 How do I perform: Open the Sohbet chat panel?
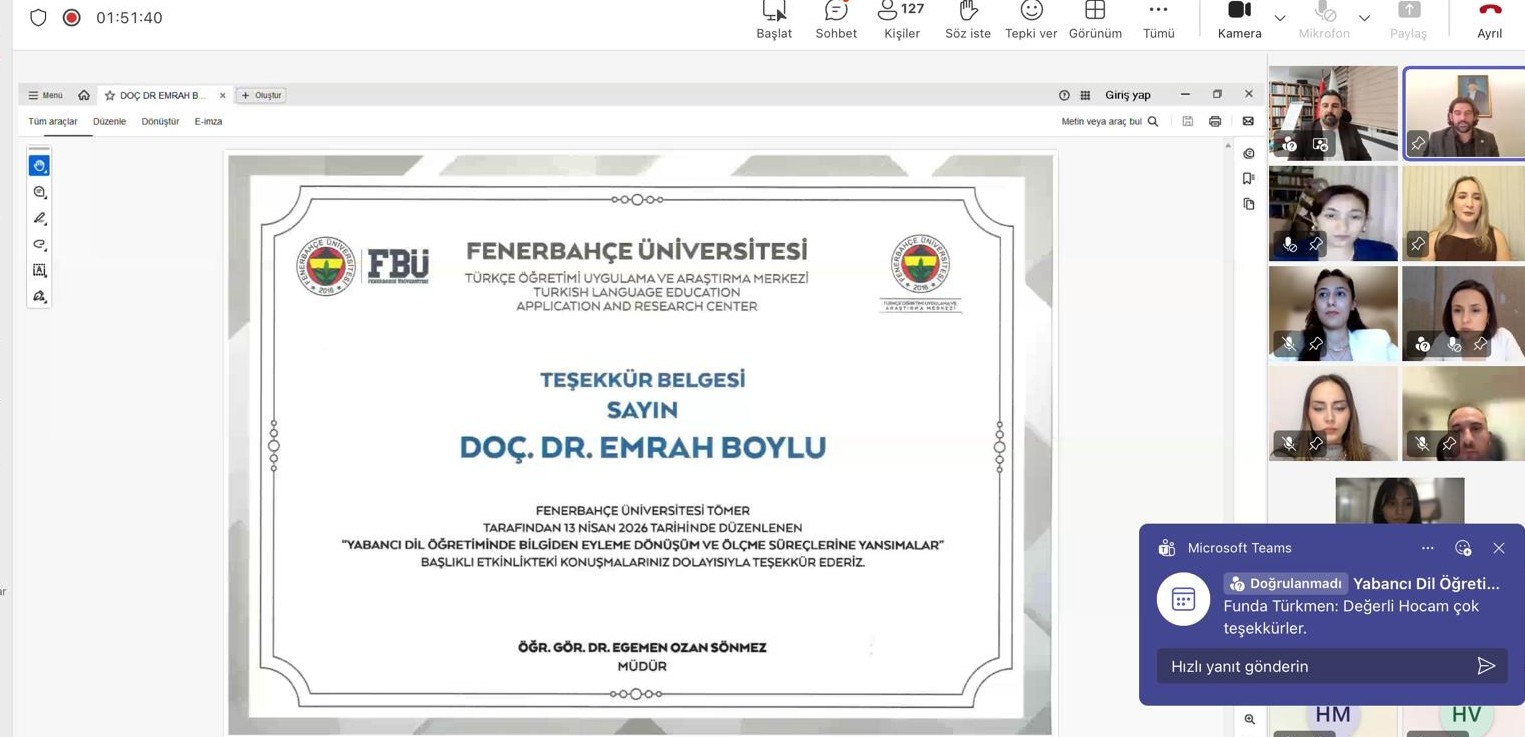point(836,19)
